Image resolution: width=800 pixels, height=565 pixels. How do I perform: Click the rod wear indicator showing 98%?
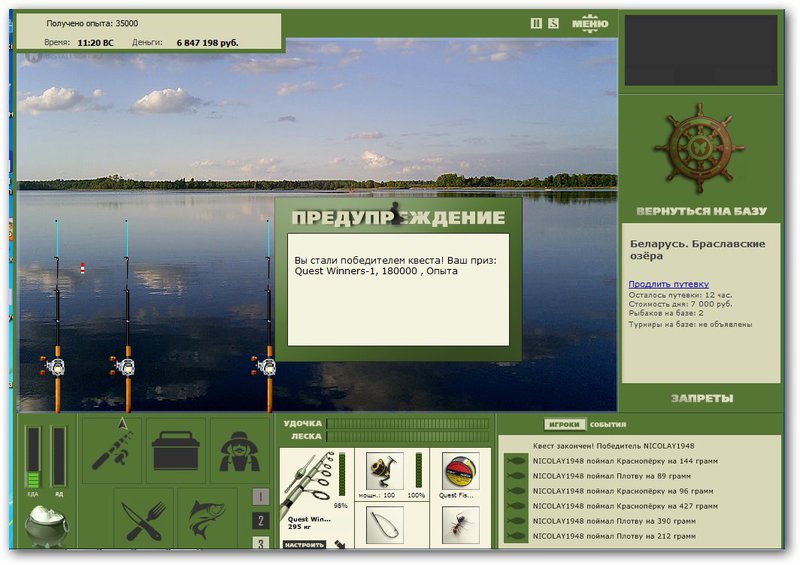tap(341, 475)
